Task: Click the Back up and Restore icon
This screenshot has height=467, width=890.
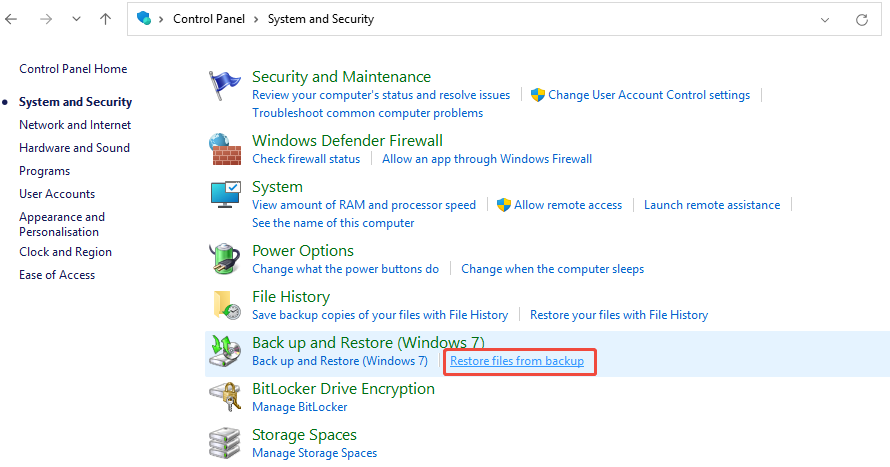Action: coord(225,352)
